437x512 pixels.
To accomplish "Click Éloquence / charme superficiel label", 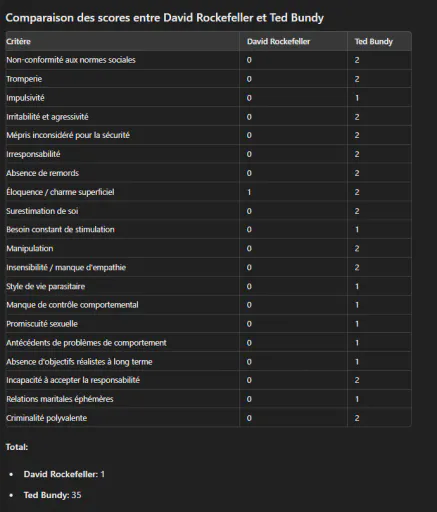I will click(x=60, y=192).
